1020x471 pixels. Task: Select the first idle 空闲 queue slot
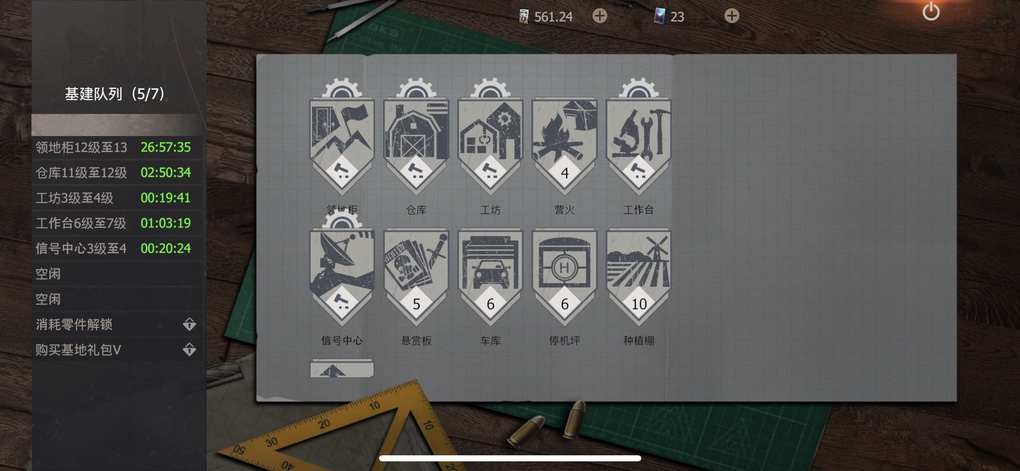(118, 274)
